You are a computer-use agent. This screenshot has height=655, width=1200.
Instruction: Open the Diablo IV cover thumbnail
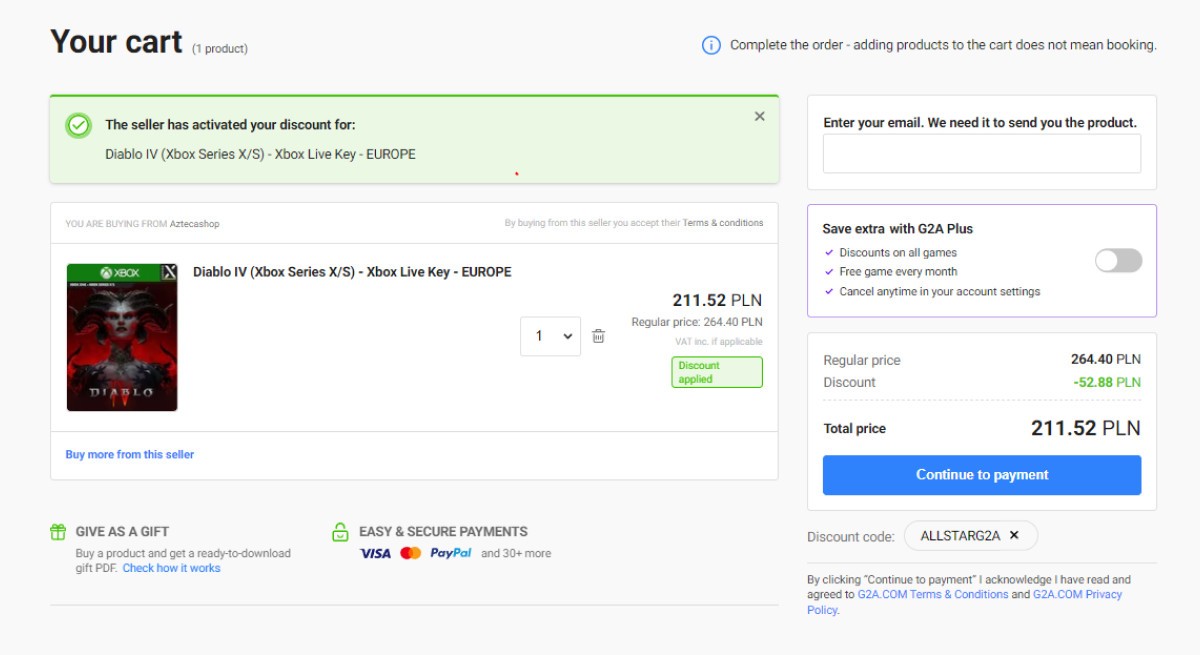click(122, 337)
